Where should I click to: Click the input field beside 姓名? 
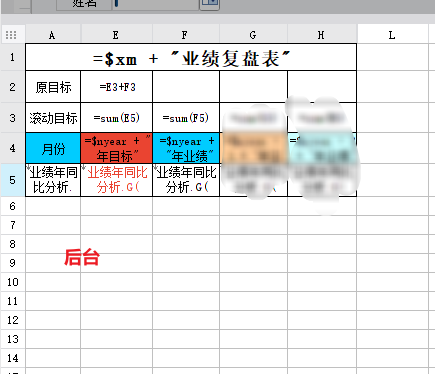pos(156,4)
